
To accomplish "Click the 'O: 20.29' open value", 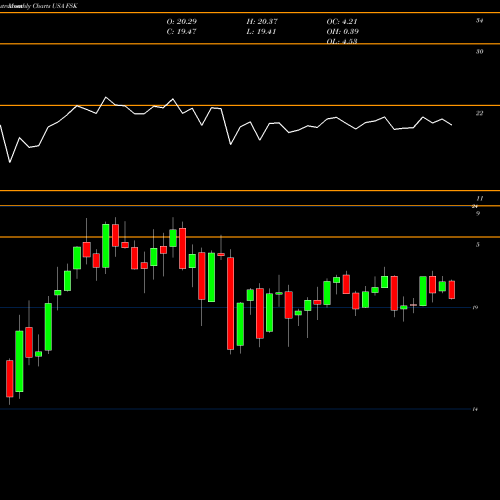I will (182, 22).
